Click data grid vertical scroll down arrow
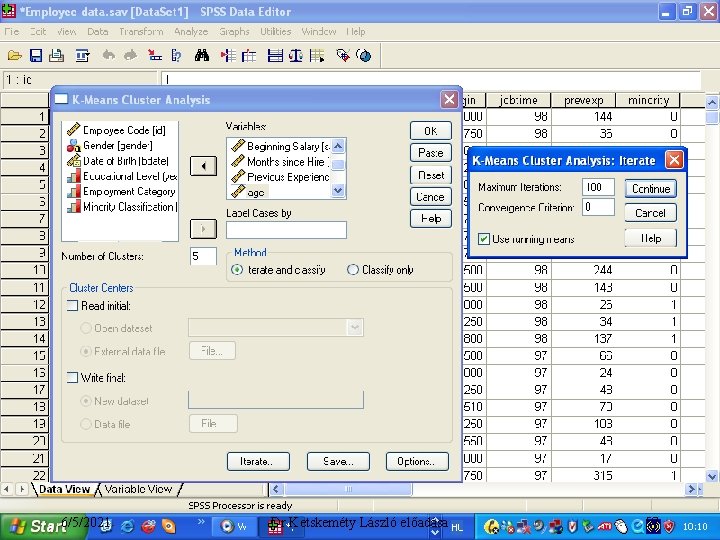Image resolution: width=720 pixels, height=540 pixels. pyautogui.click(x=712, y=476)
